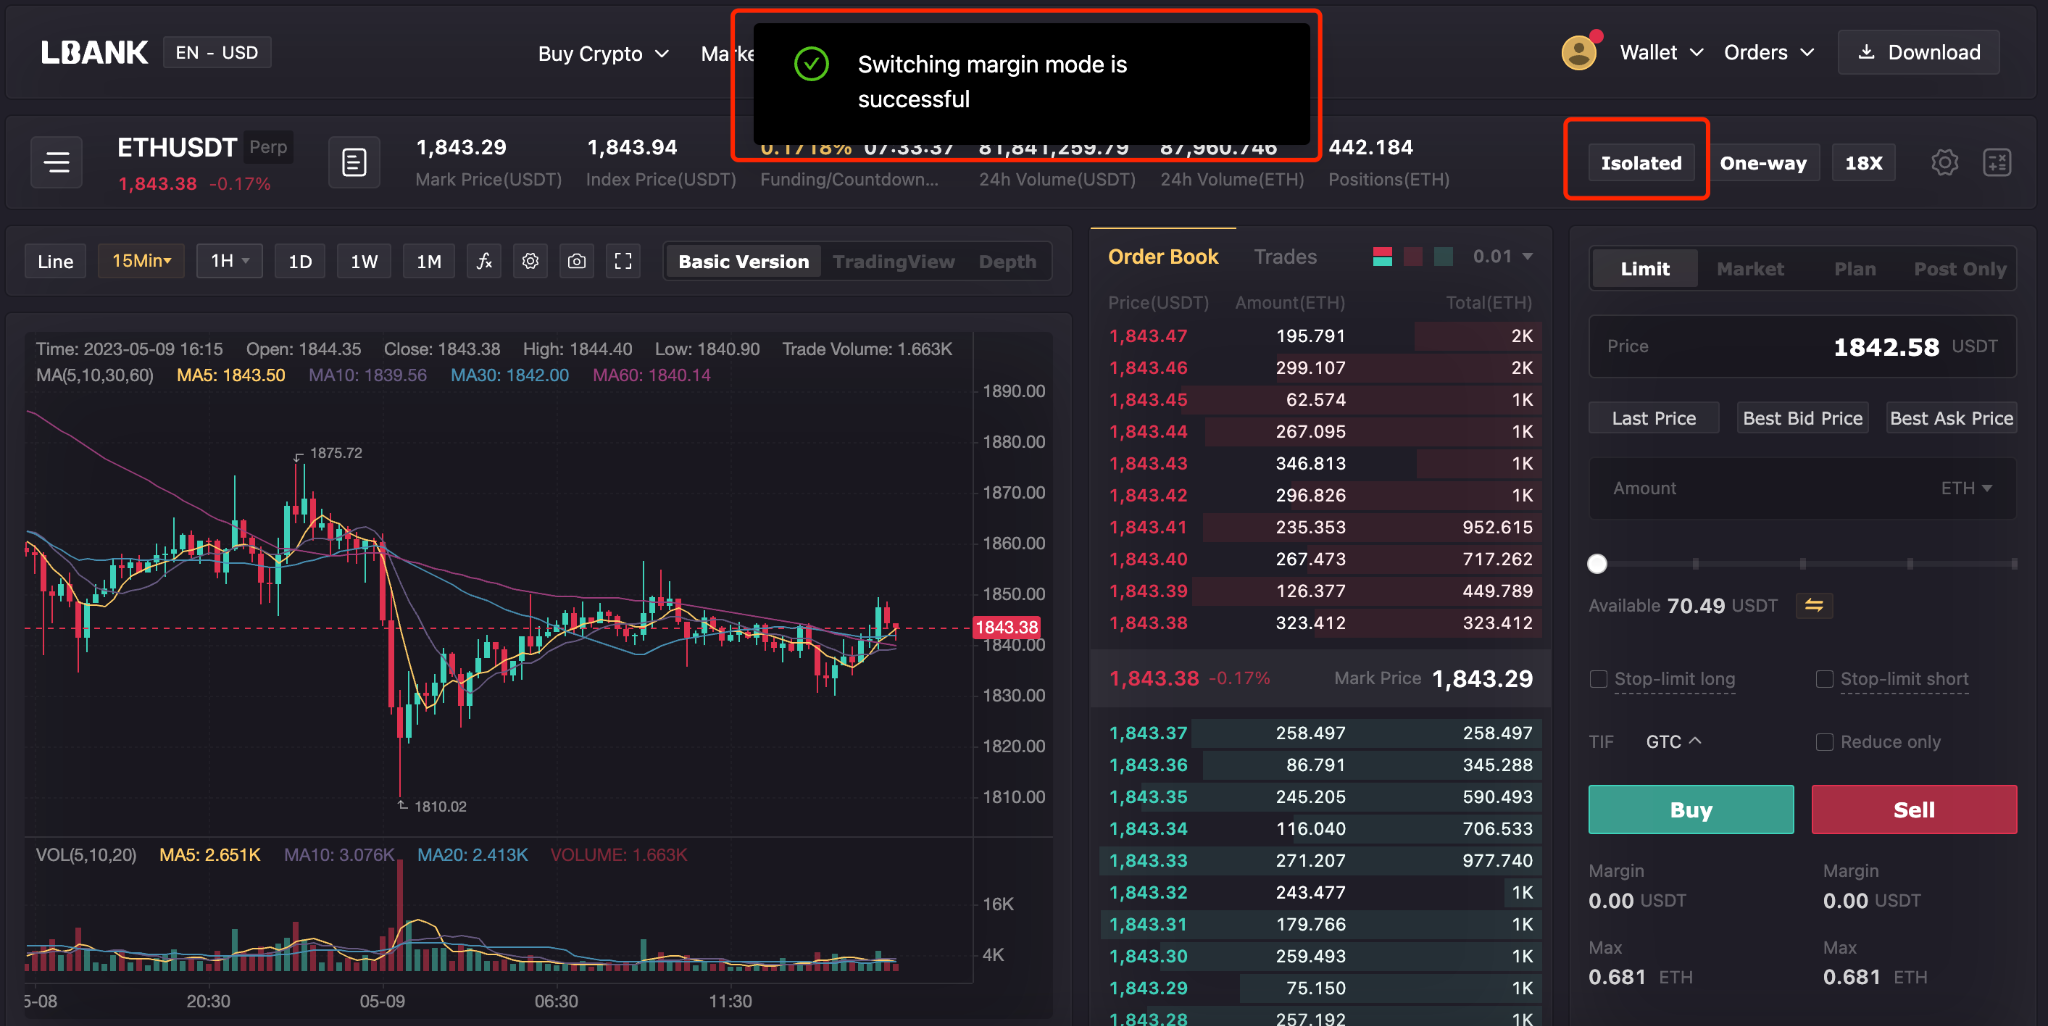This screenshot has height=1026, width=2048.
Task: Open the hamburger menu beside ETHUSDT
Action: pyautogui.click(x=57, y=162)
